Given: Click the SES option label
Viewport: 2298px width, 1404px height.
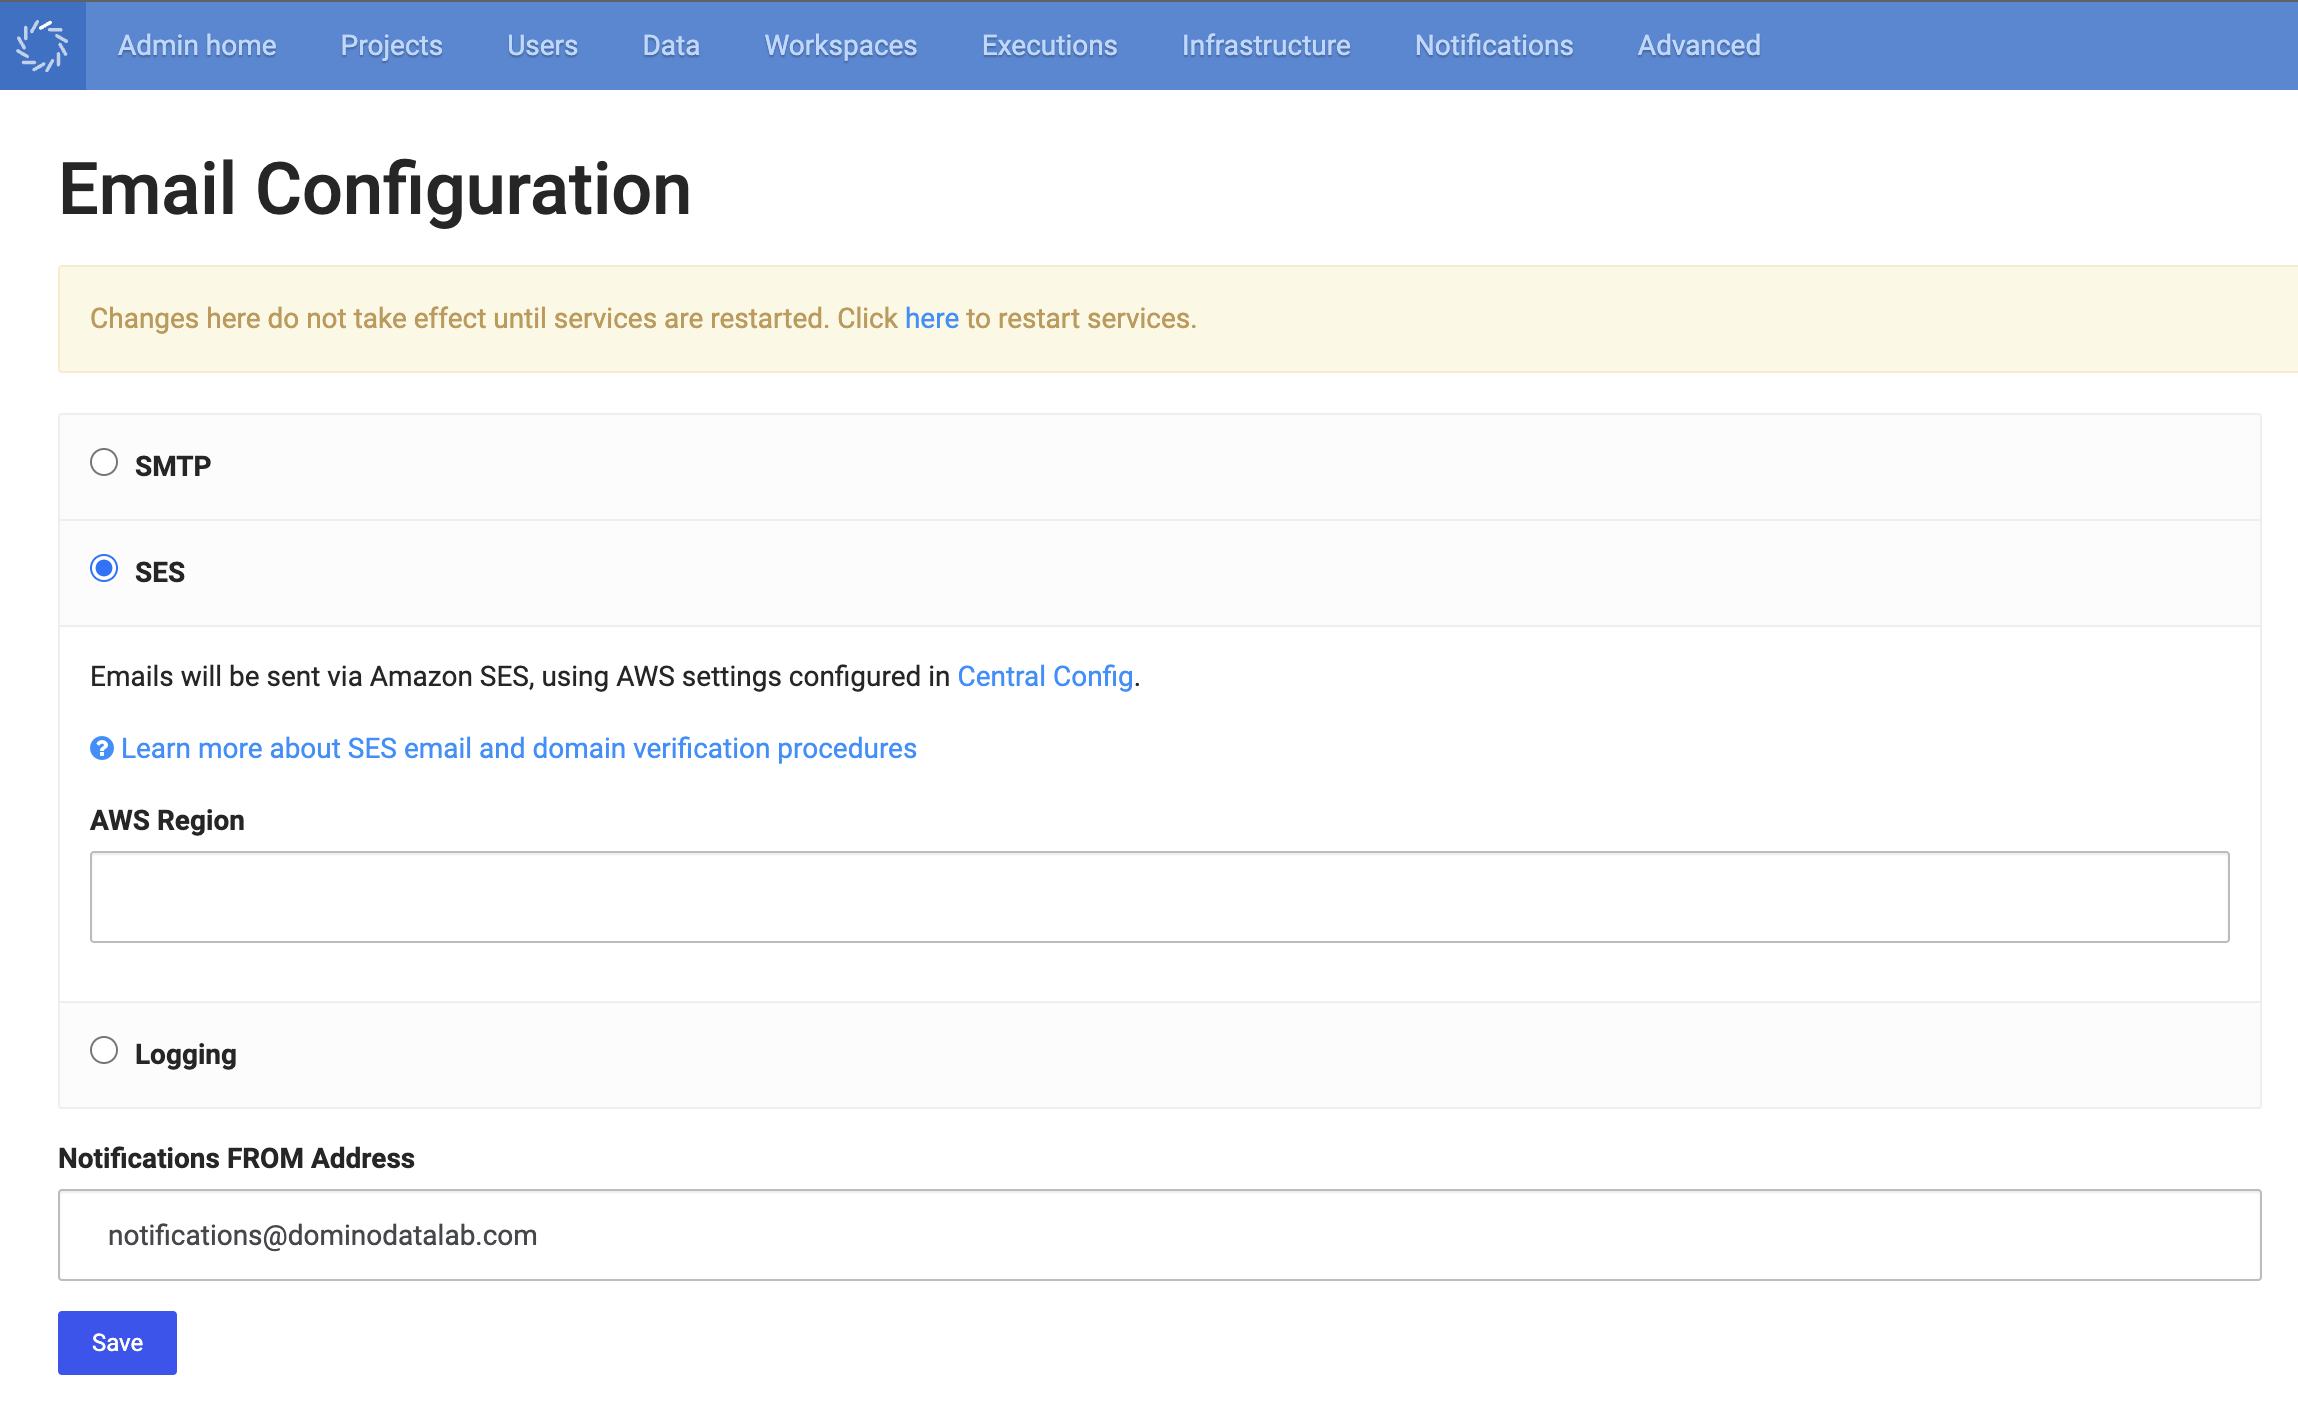Looking at the screenshot, I should (x=160, y=572).
